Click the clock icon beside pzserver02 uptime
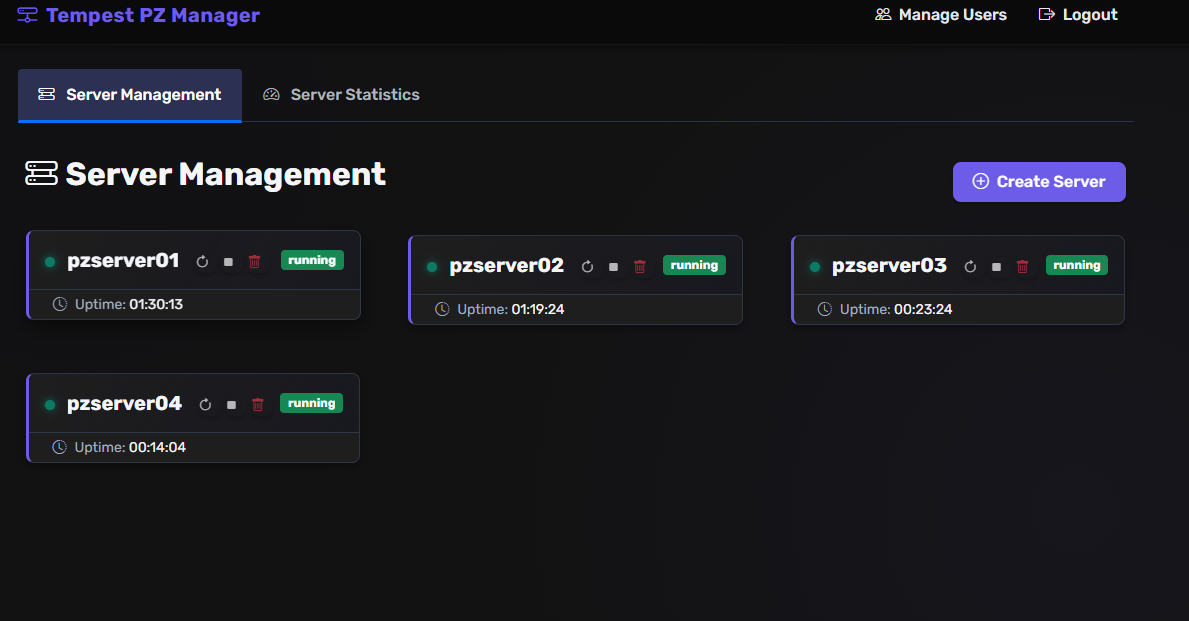The image size is (1189, 621). point(442,309)
